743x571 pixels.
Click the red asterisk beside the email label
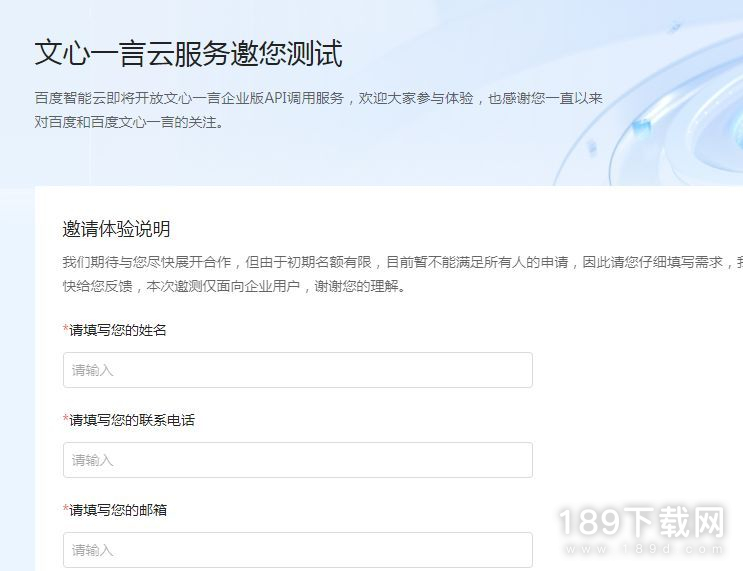pos(65,508)
